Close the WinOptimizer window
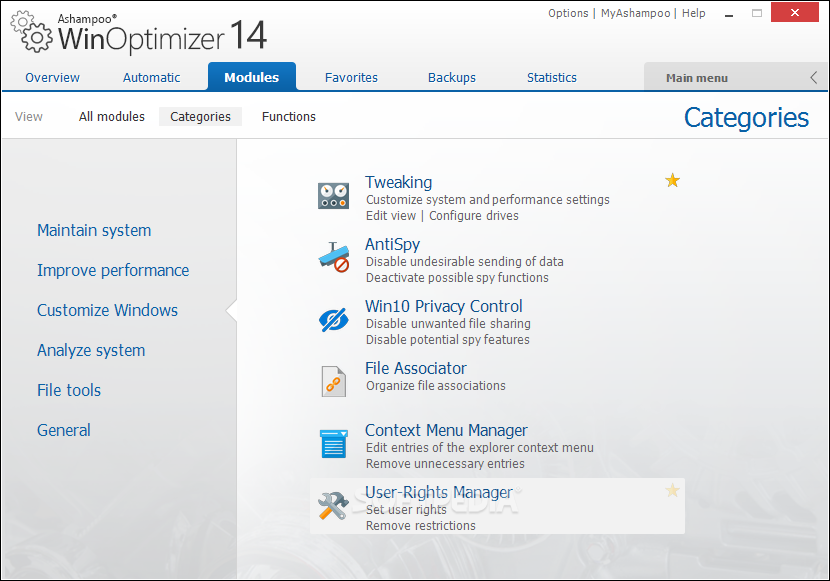Screen dimensions: 830x581 coord(795,13)
